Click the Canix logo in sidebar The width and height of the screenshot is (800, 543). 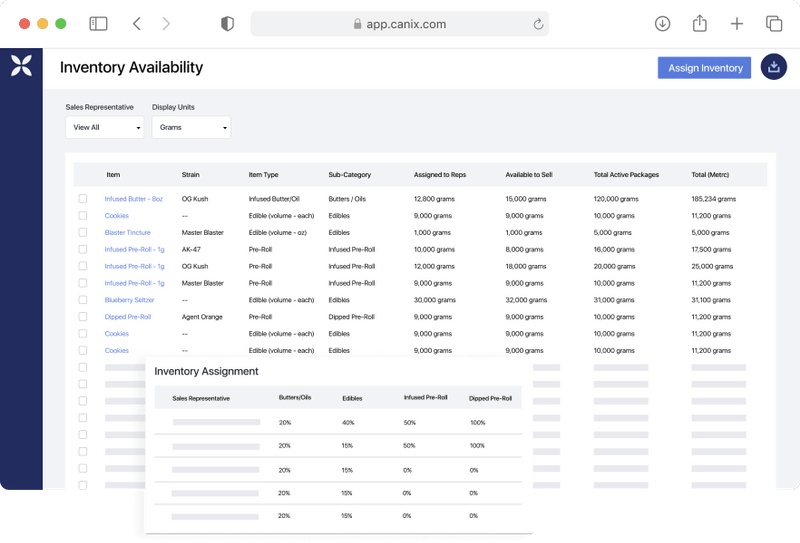point(21,66)
